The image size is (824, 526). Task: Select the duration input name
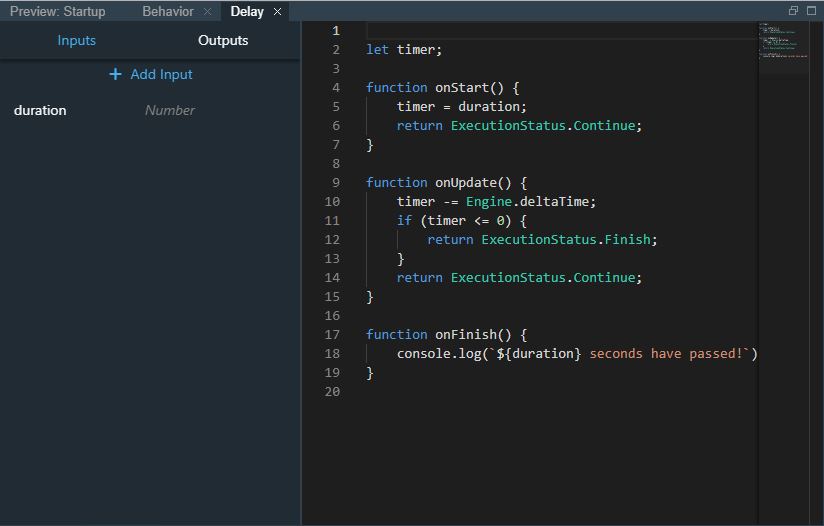(x=40, y=110)
